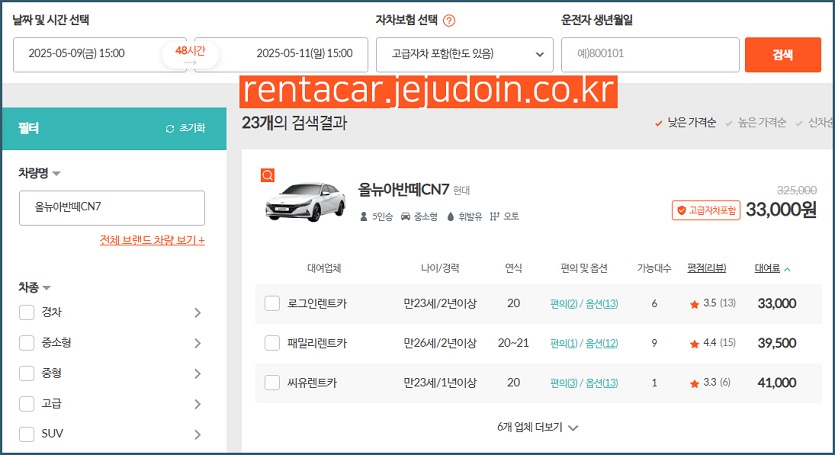Click the star rating in 로그인렌트카 row
The image size is (835, 455).
pos(713,303)
